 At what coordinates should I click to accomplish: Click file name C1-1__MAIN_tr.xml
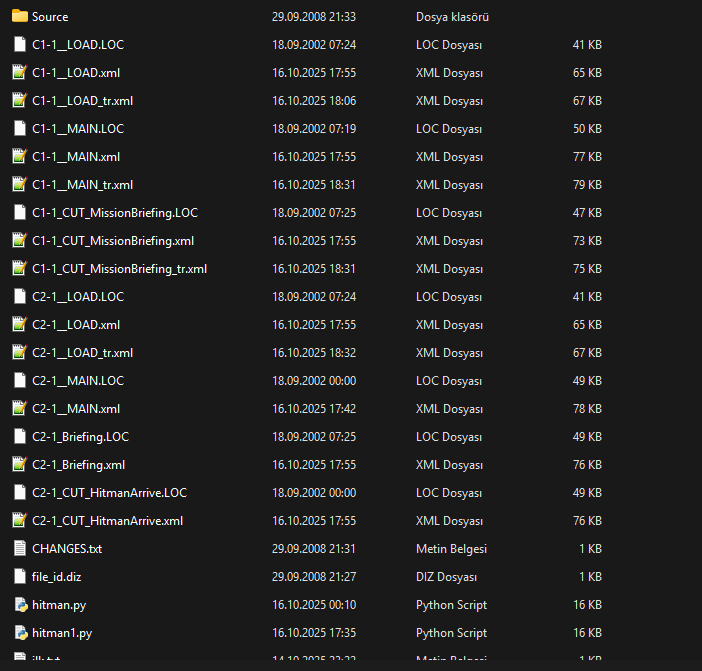click(82, 185)
